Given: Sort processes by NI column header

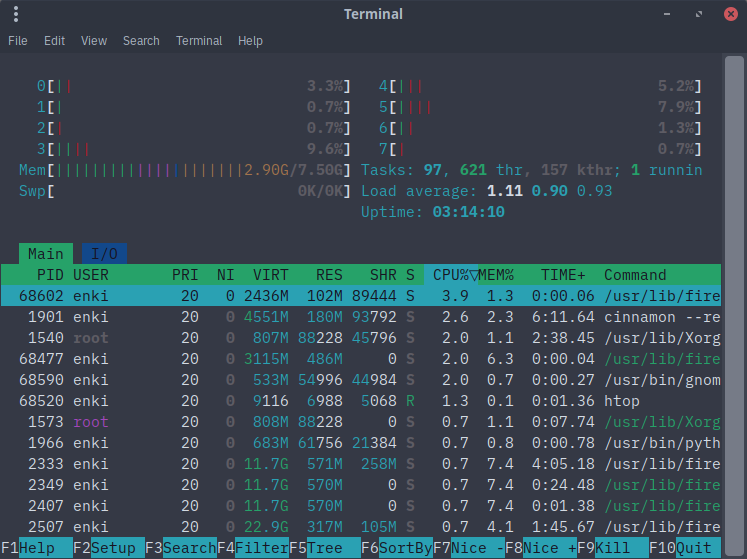Looking at the screenshot, I should coord(225,275).
